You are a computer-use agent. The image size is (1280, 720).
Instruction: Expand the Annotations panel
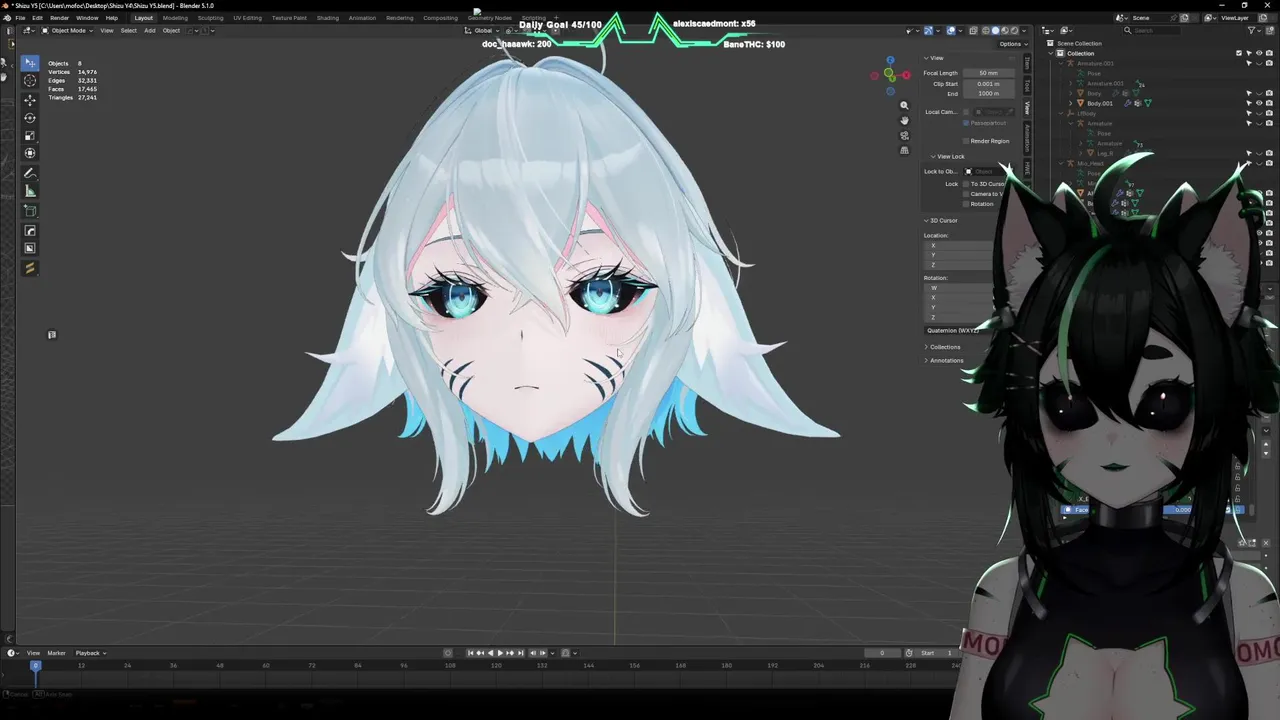point(945,360)
